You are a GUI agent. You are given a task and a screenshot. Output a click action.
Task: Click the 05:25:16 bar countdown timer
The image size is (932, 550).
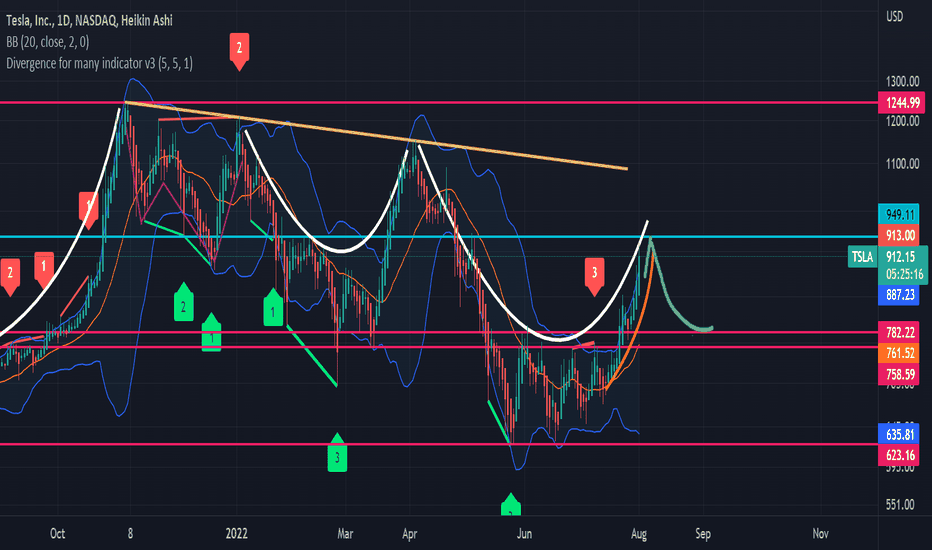coord(904,275)
